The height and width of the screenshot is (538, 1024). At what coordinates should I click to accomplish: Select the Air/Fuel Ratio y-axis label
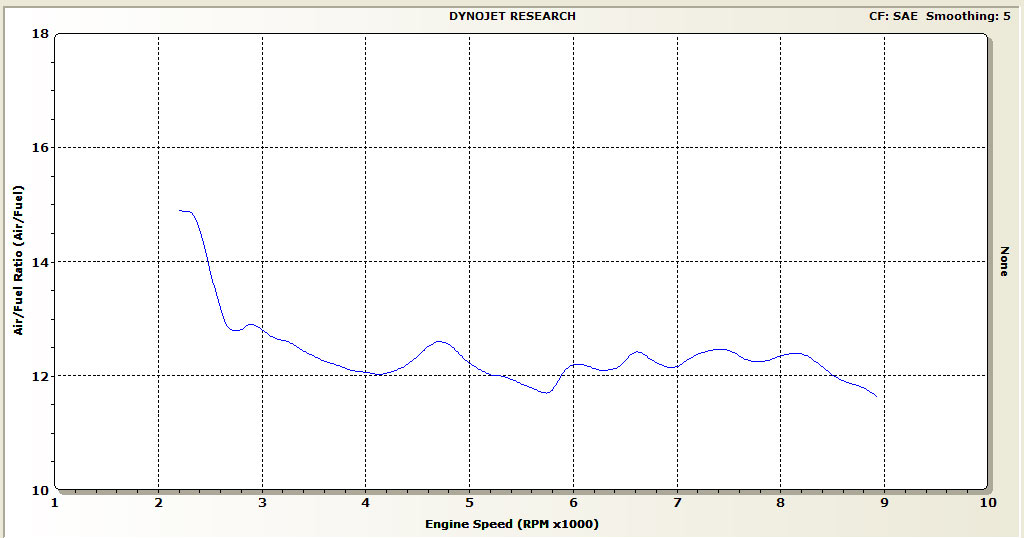(19, 261)
